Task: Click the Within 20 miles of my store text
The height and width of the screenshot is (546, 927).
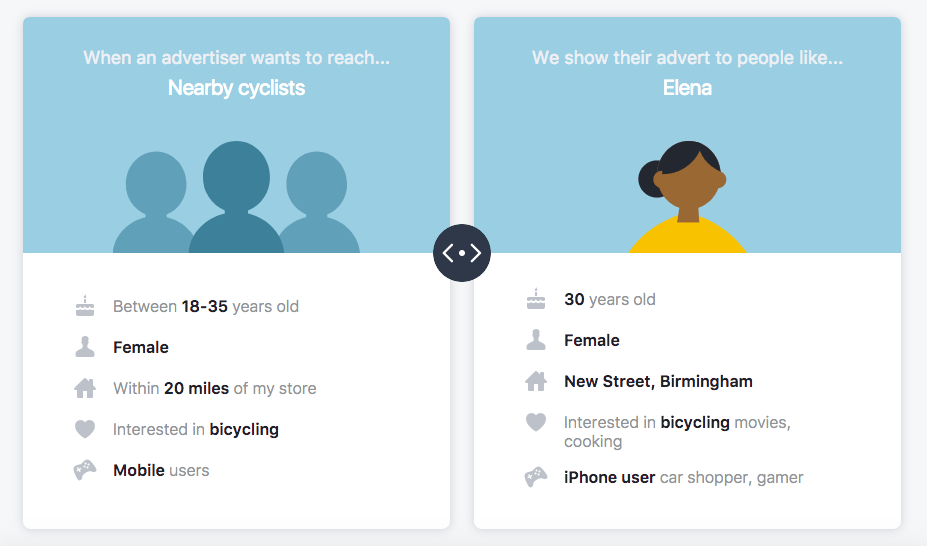Action: [215, 388]
